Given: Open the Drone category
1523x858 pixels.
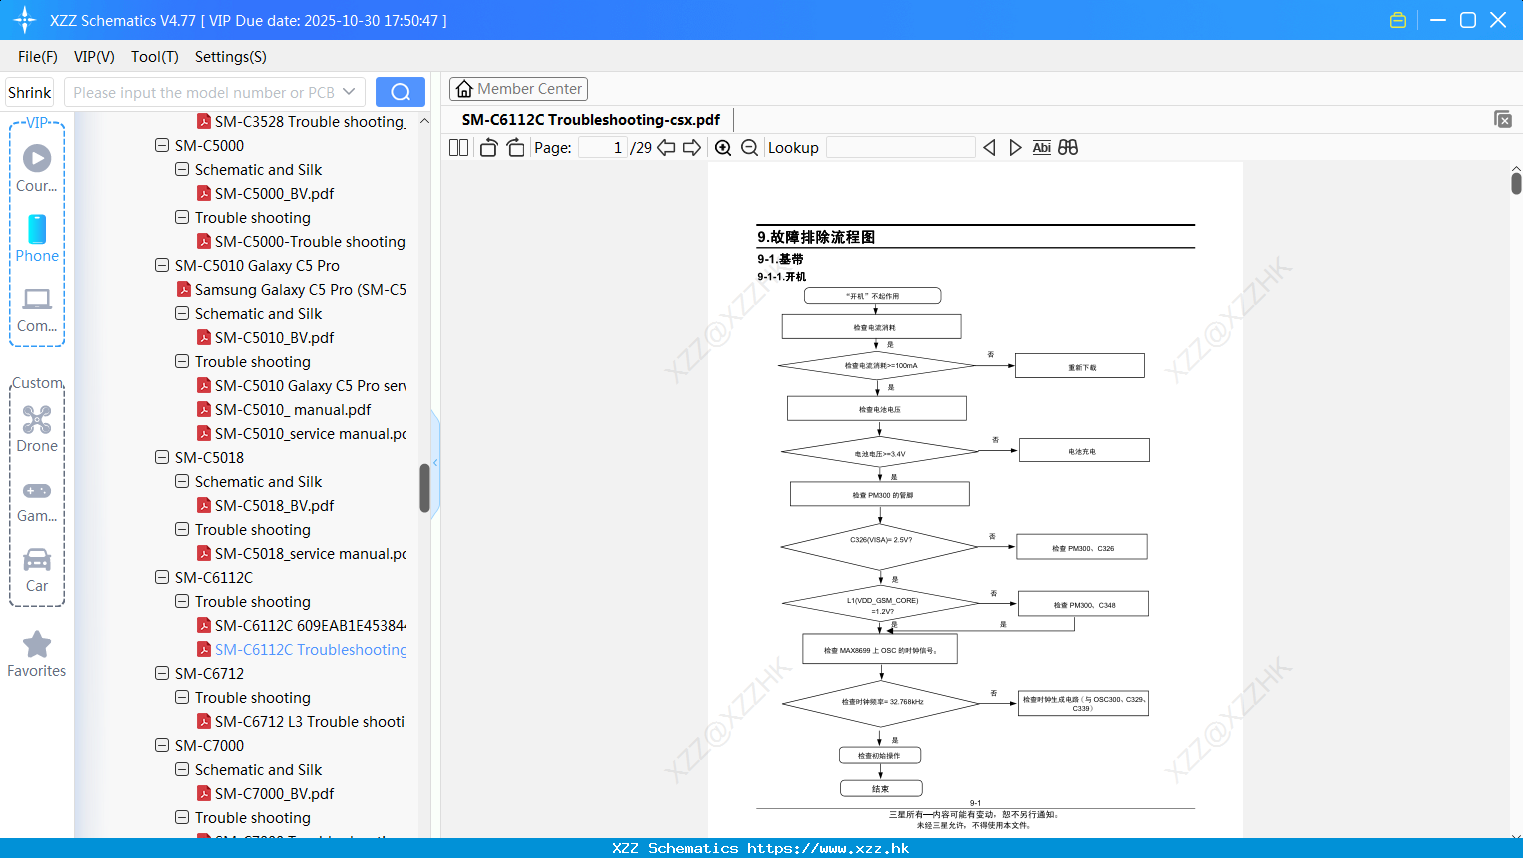Looking at the screenshot, I should (37, 429).
